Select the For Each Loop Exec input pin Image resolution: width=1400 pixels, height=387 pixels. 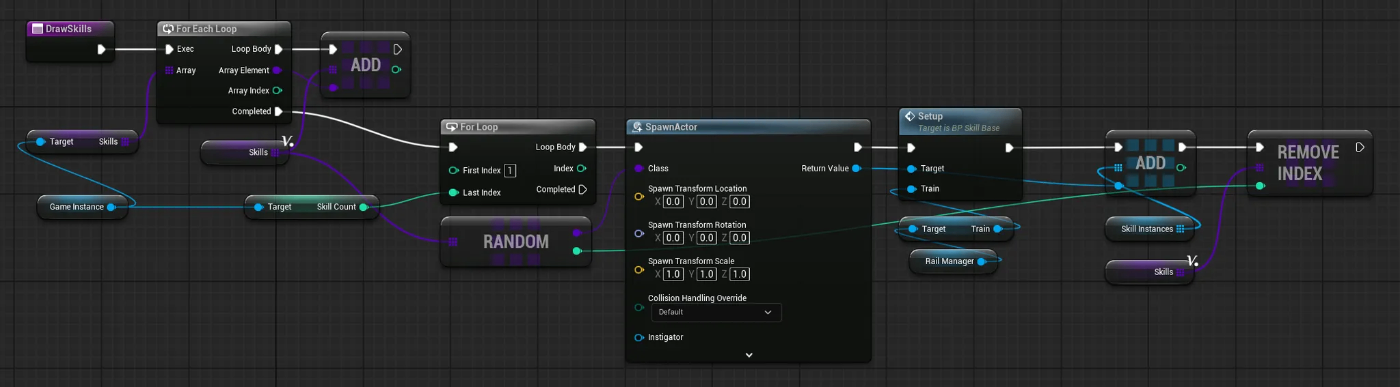169,49
